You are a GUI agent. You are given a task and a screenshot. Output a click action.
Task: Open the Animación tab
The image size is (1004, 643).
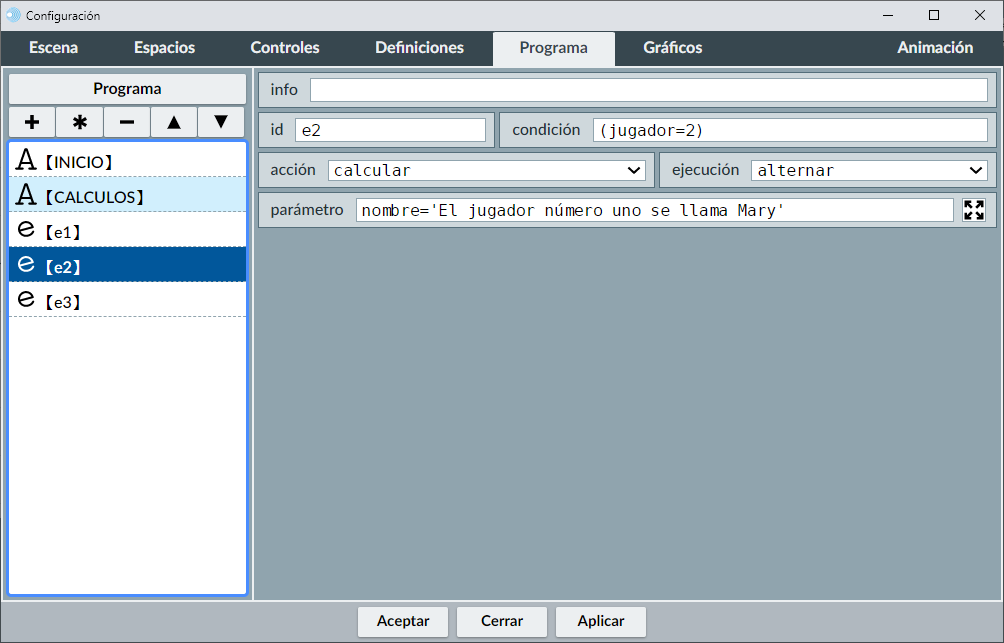[934, 48]
